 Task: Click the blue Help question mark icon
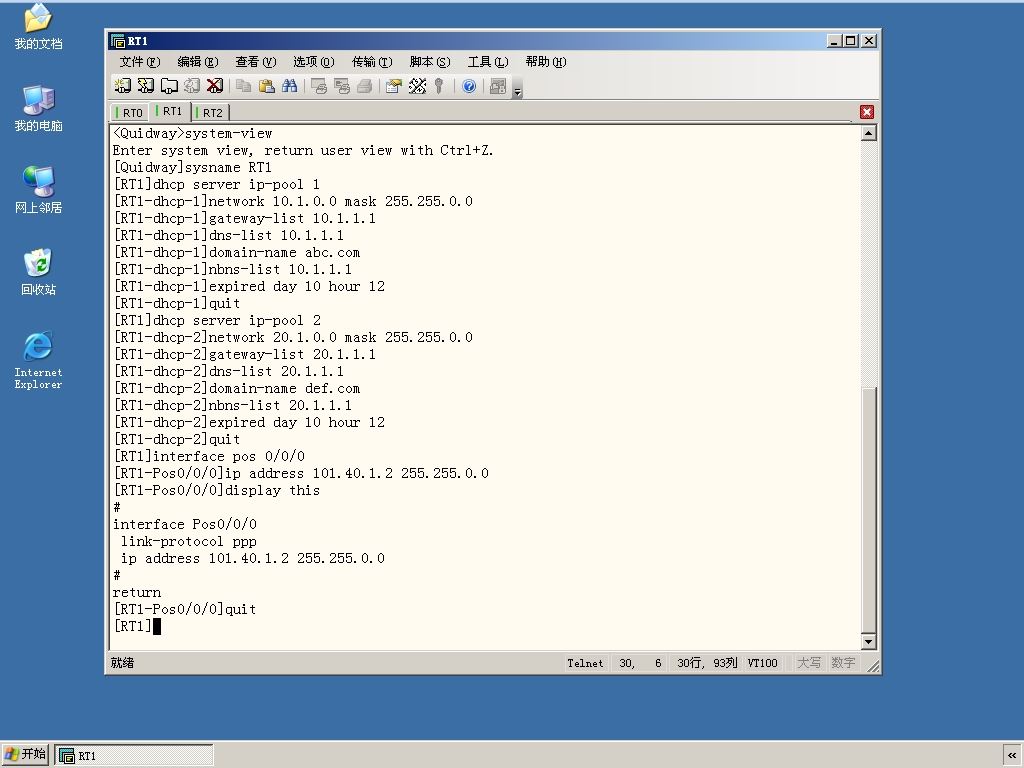(469, 86)
